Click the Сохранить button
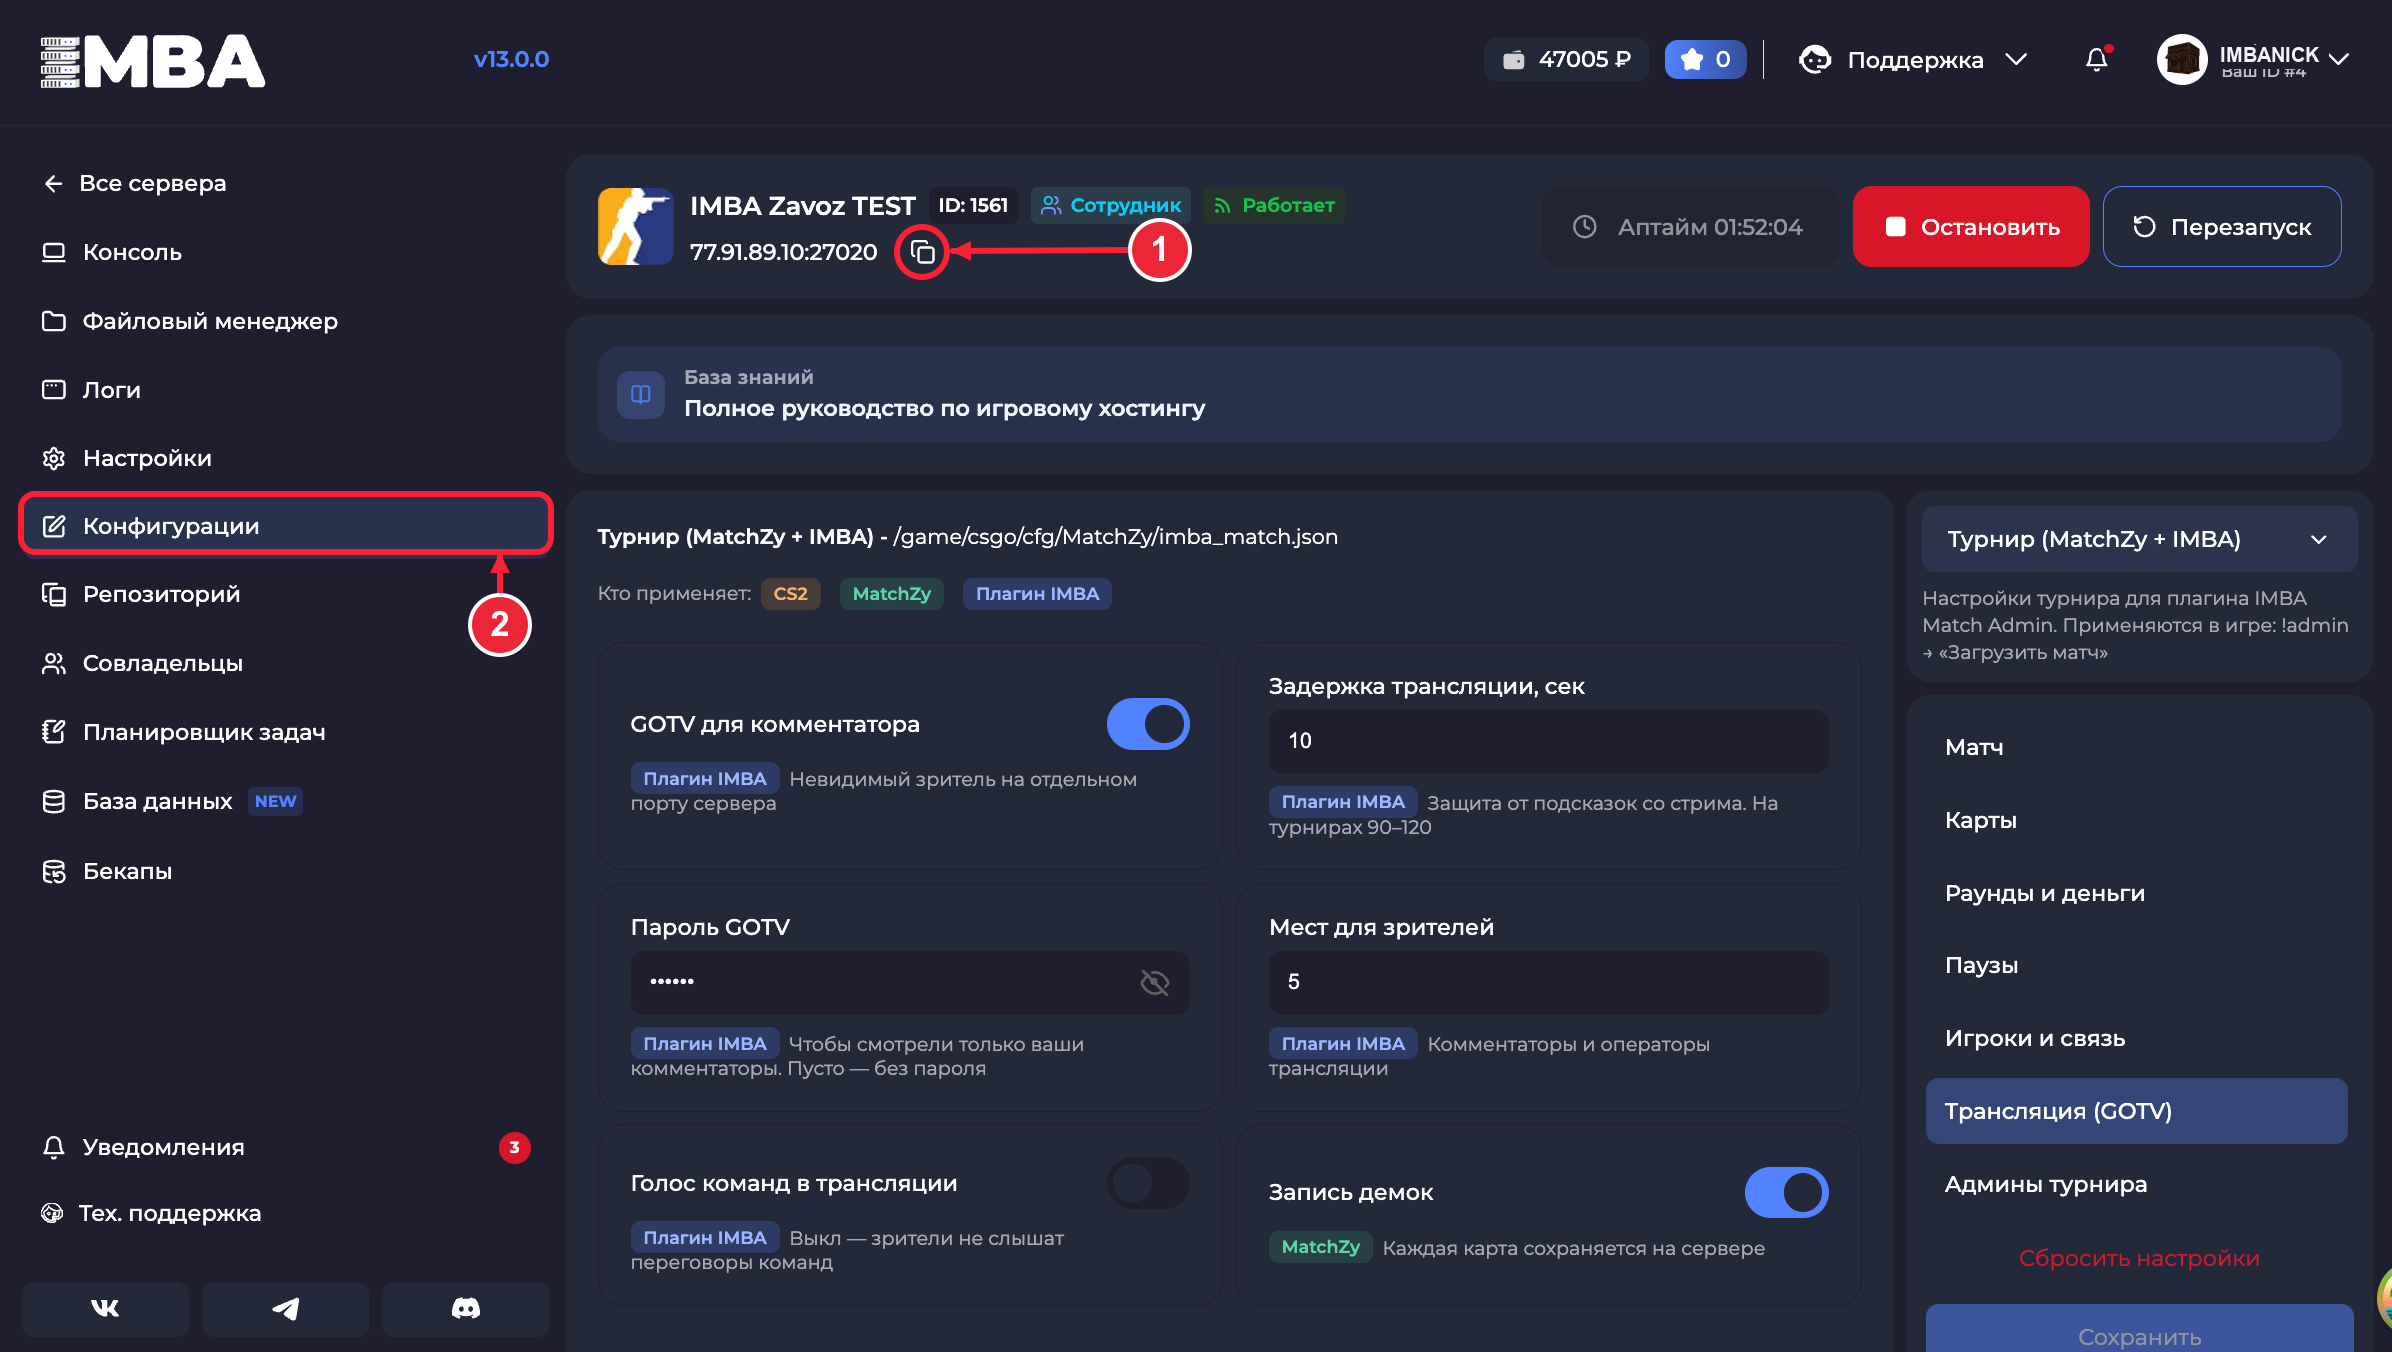Image resolution: width=2392 pixels, height=1352 pixels. tap(2139, 1330)
